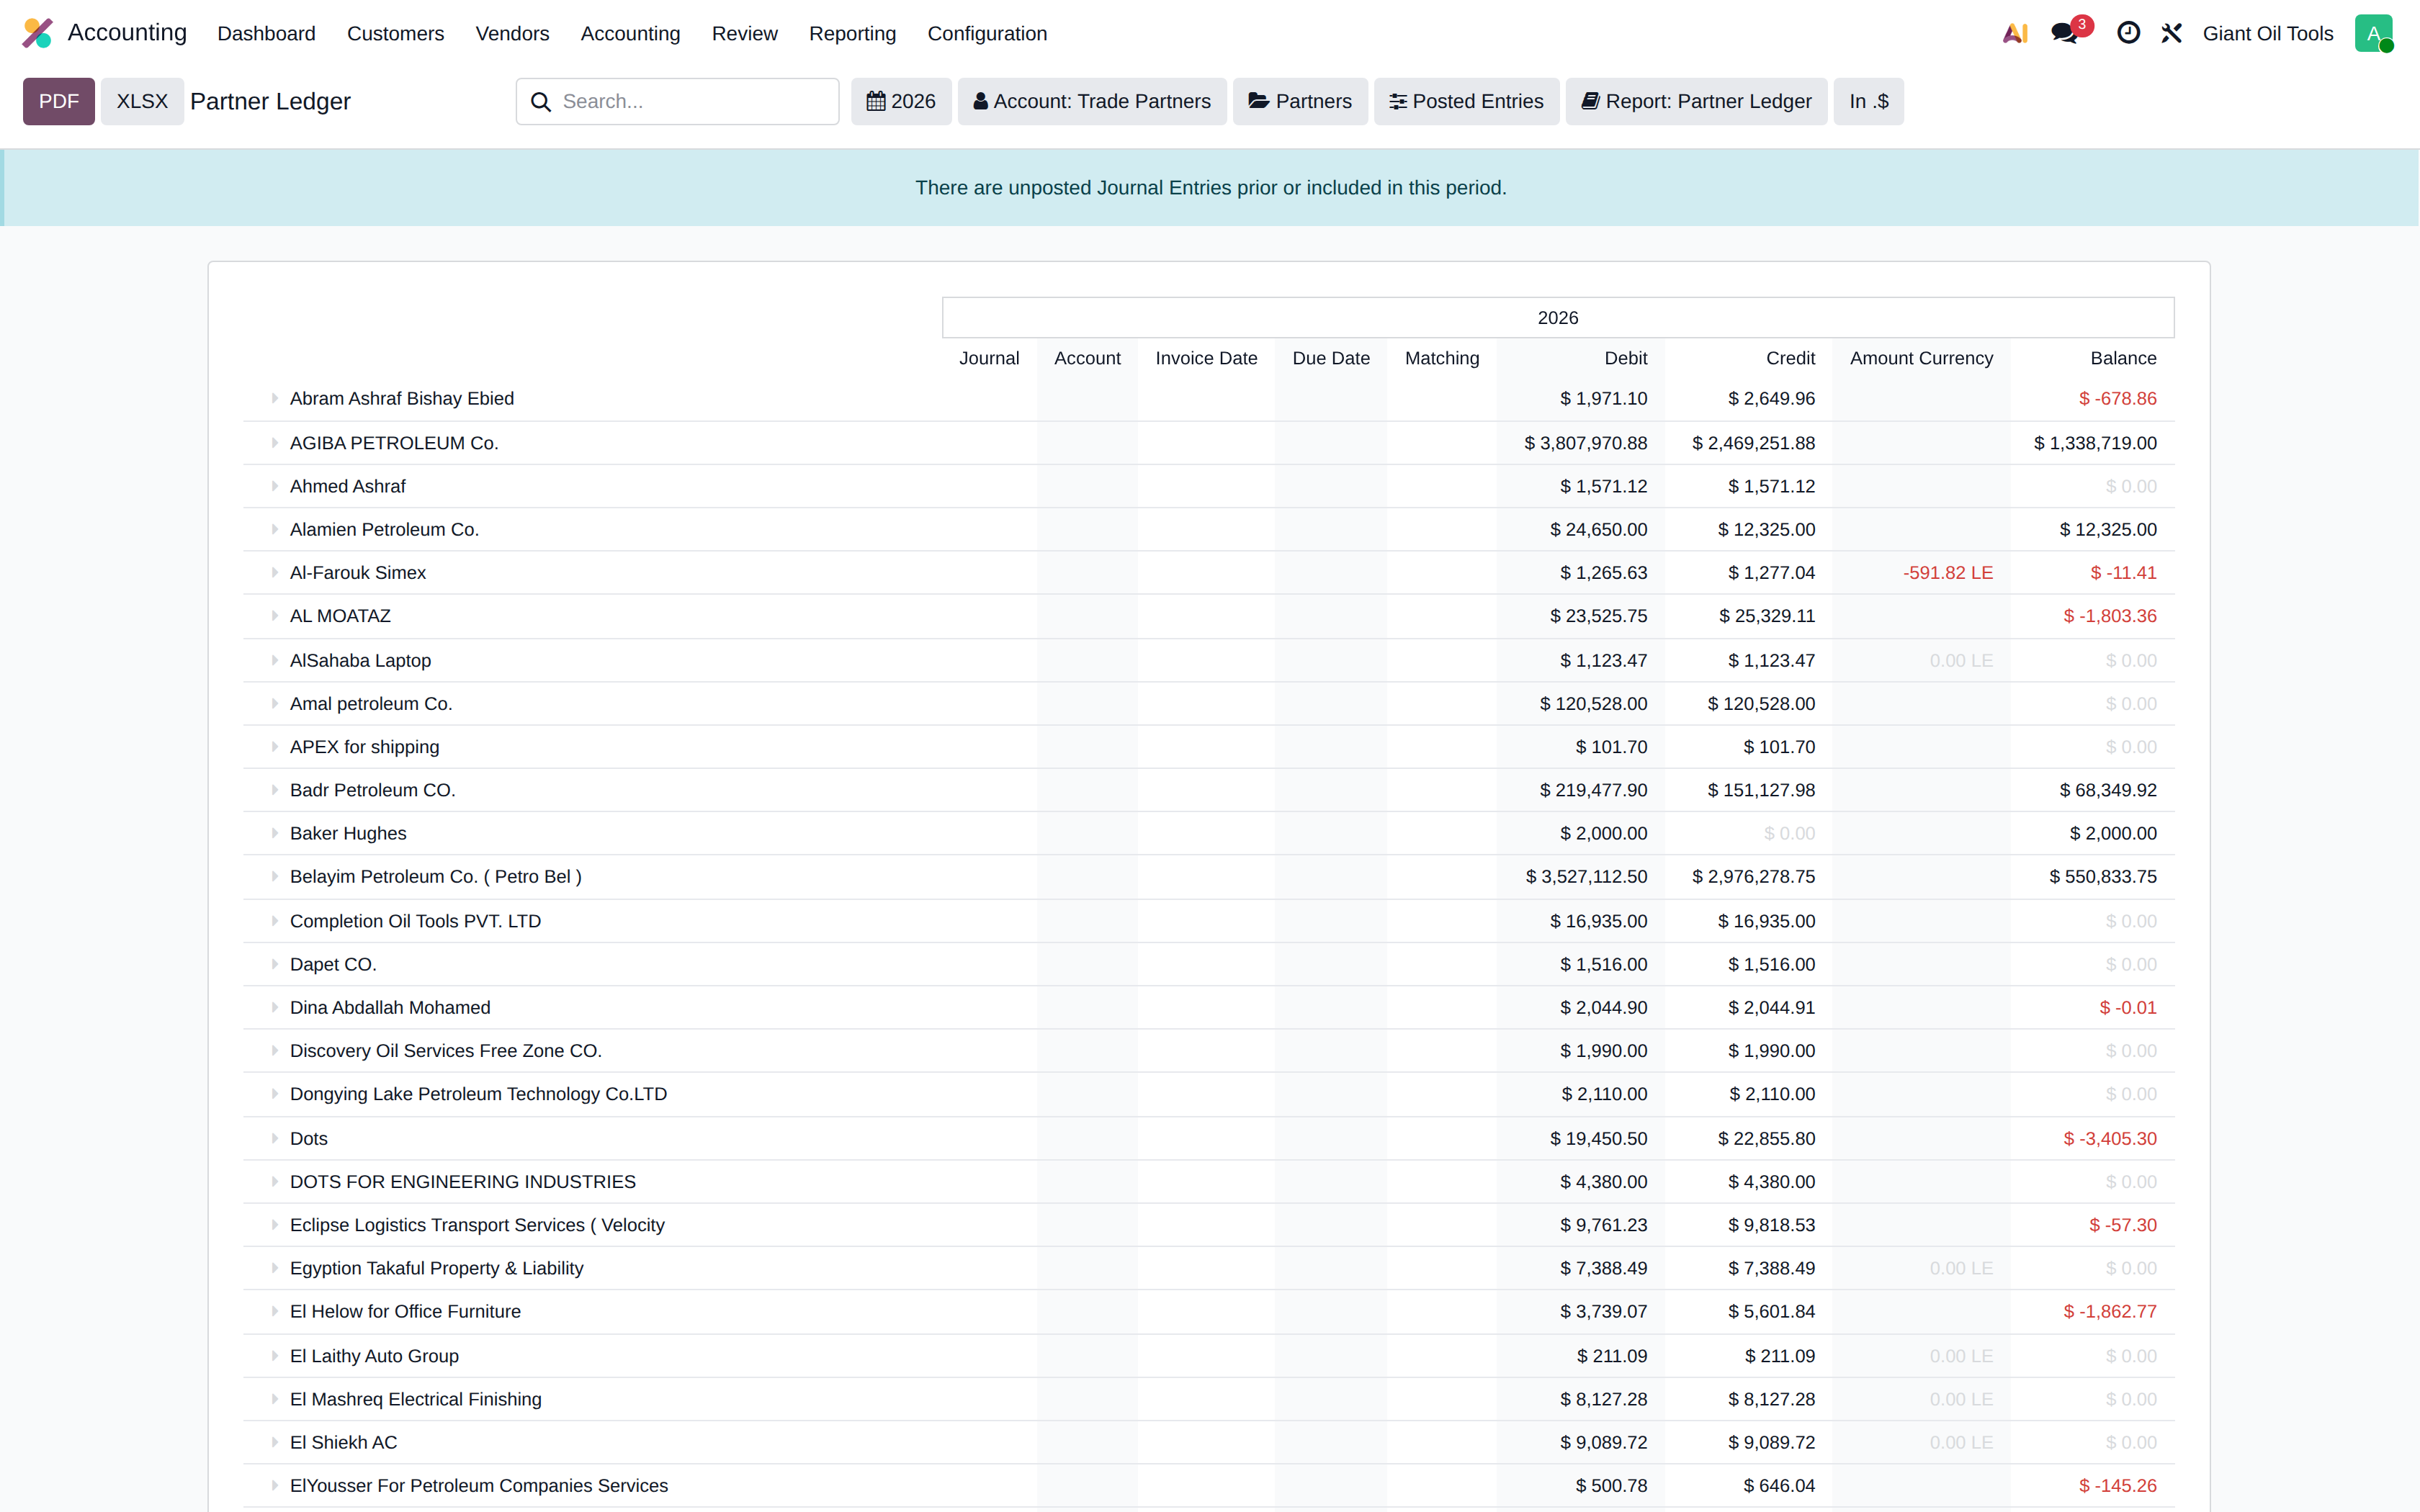Select El Laithy Auto Group
The height and width of the screenshot is (1512, 2420).
374,1356
